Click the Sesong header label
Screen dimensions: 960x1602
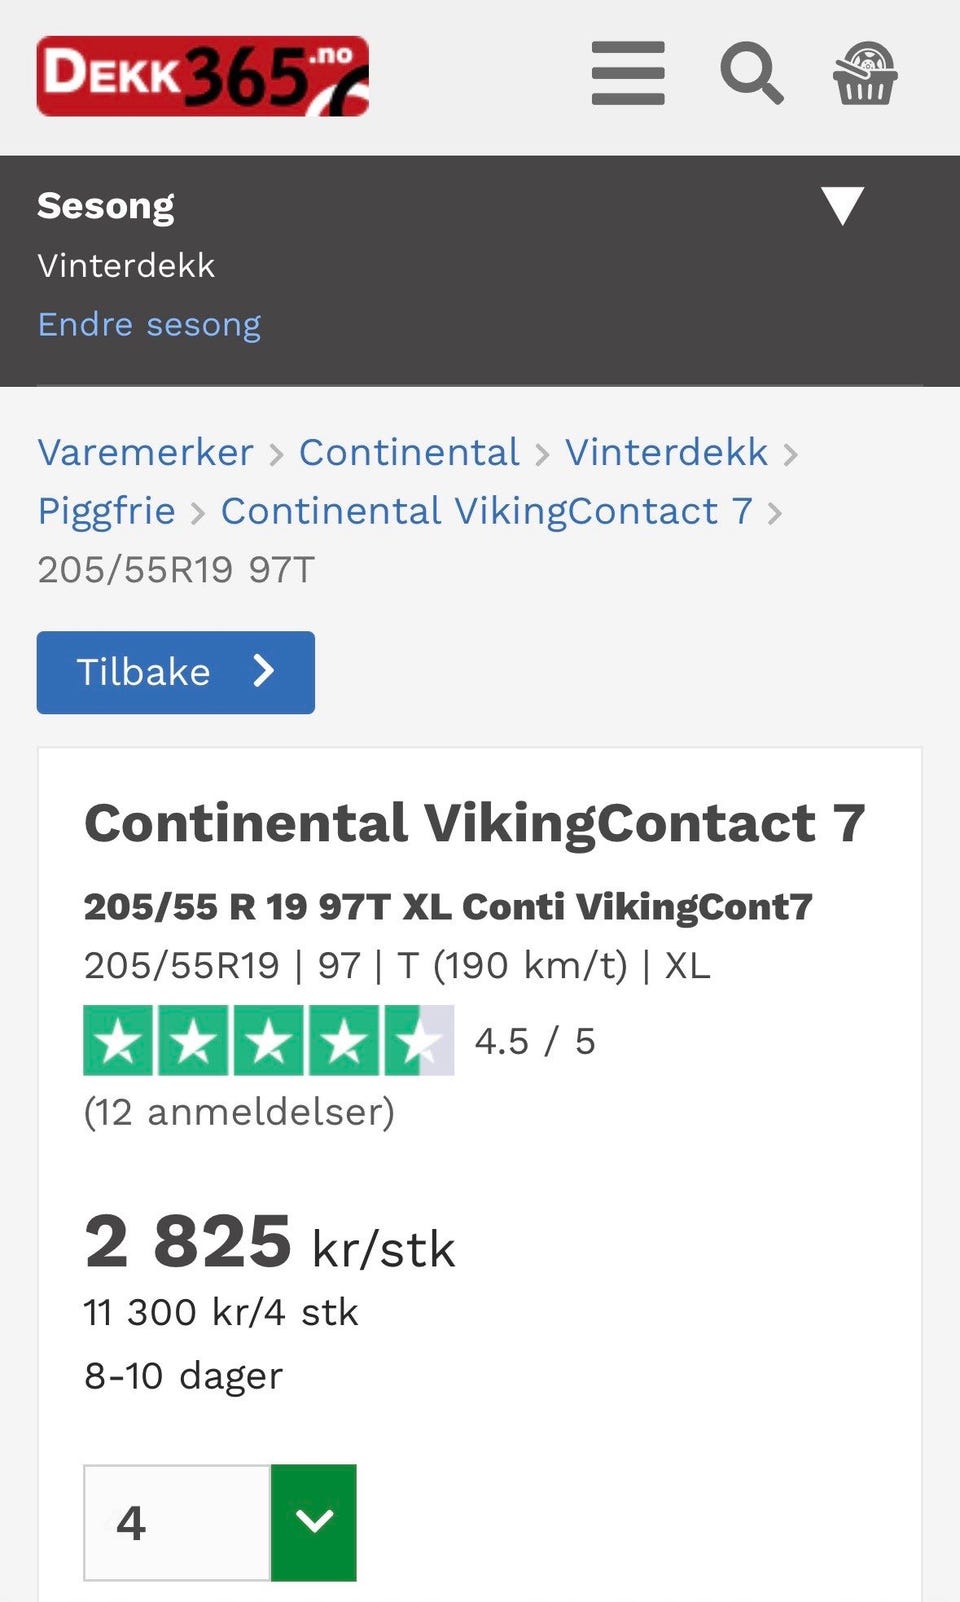pyautogui.click(x=105, y=206)
